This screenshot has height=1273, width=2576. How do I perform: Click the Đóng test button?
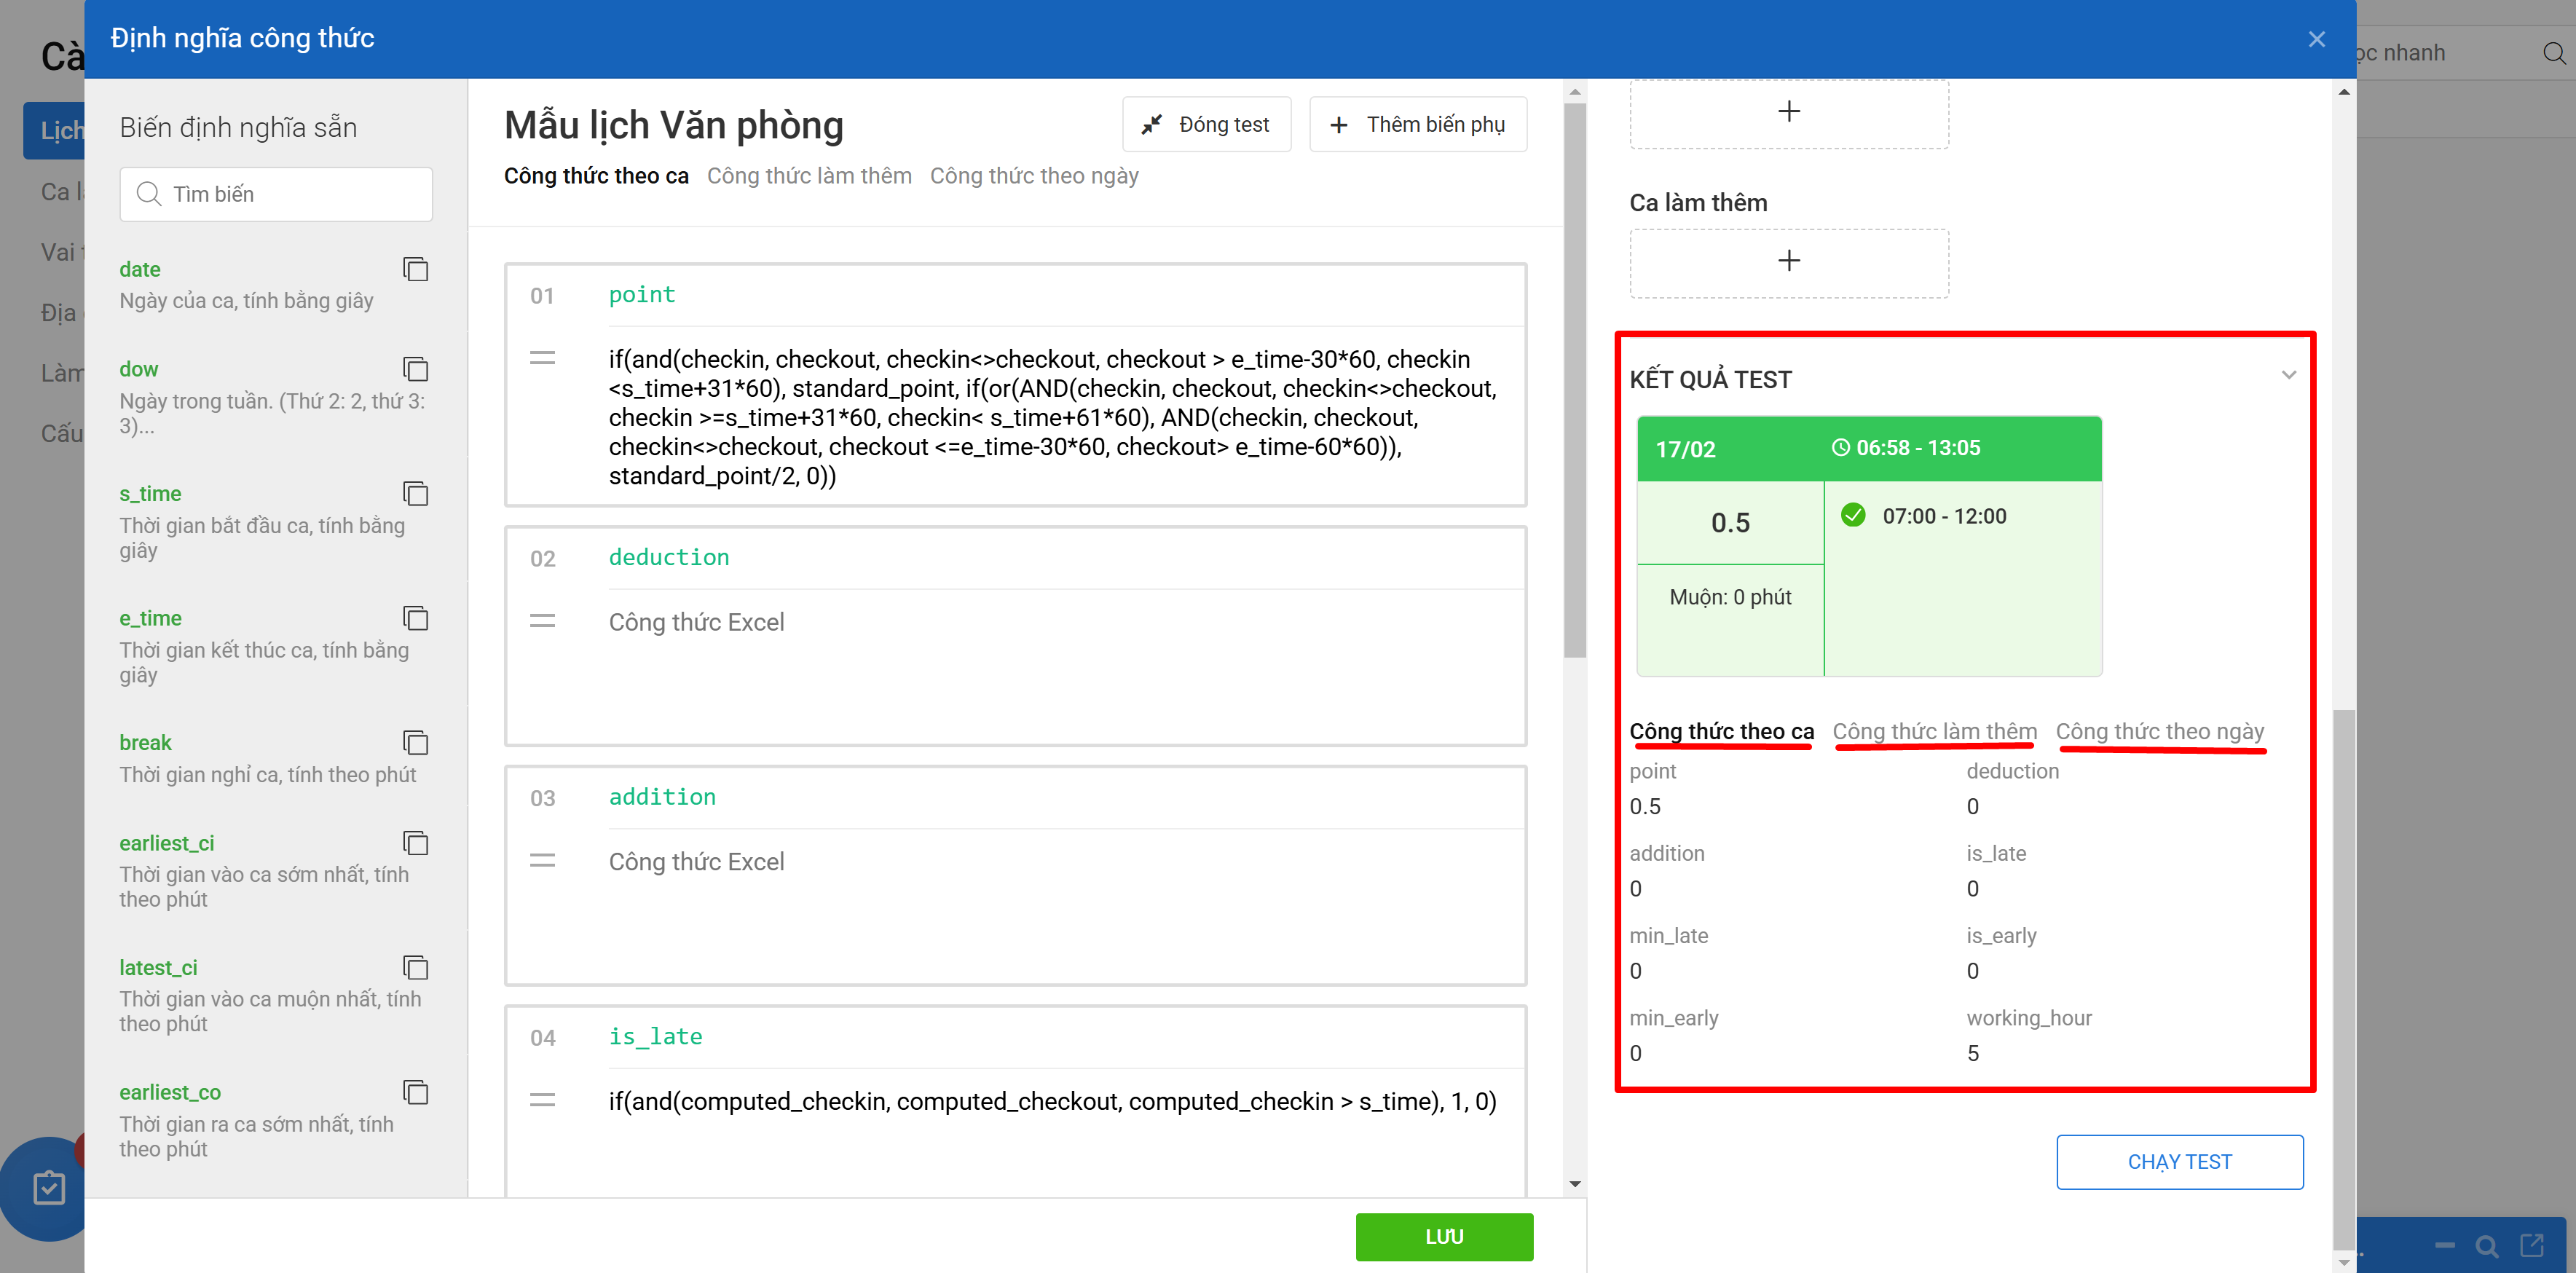point(1206,124)
